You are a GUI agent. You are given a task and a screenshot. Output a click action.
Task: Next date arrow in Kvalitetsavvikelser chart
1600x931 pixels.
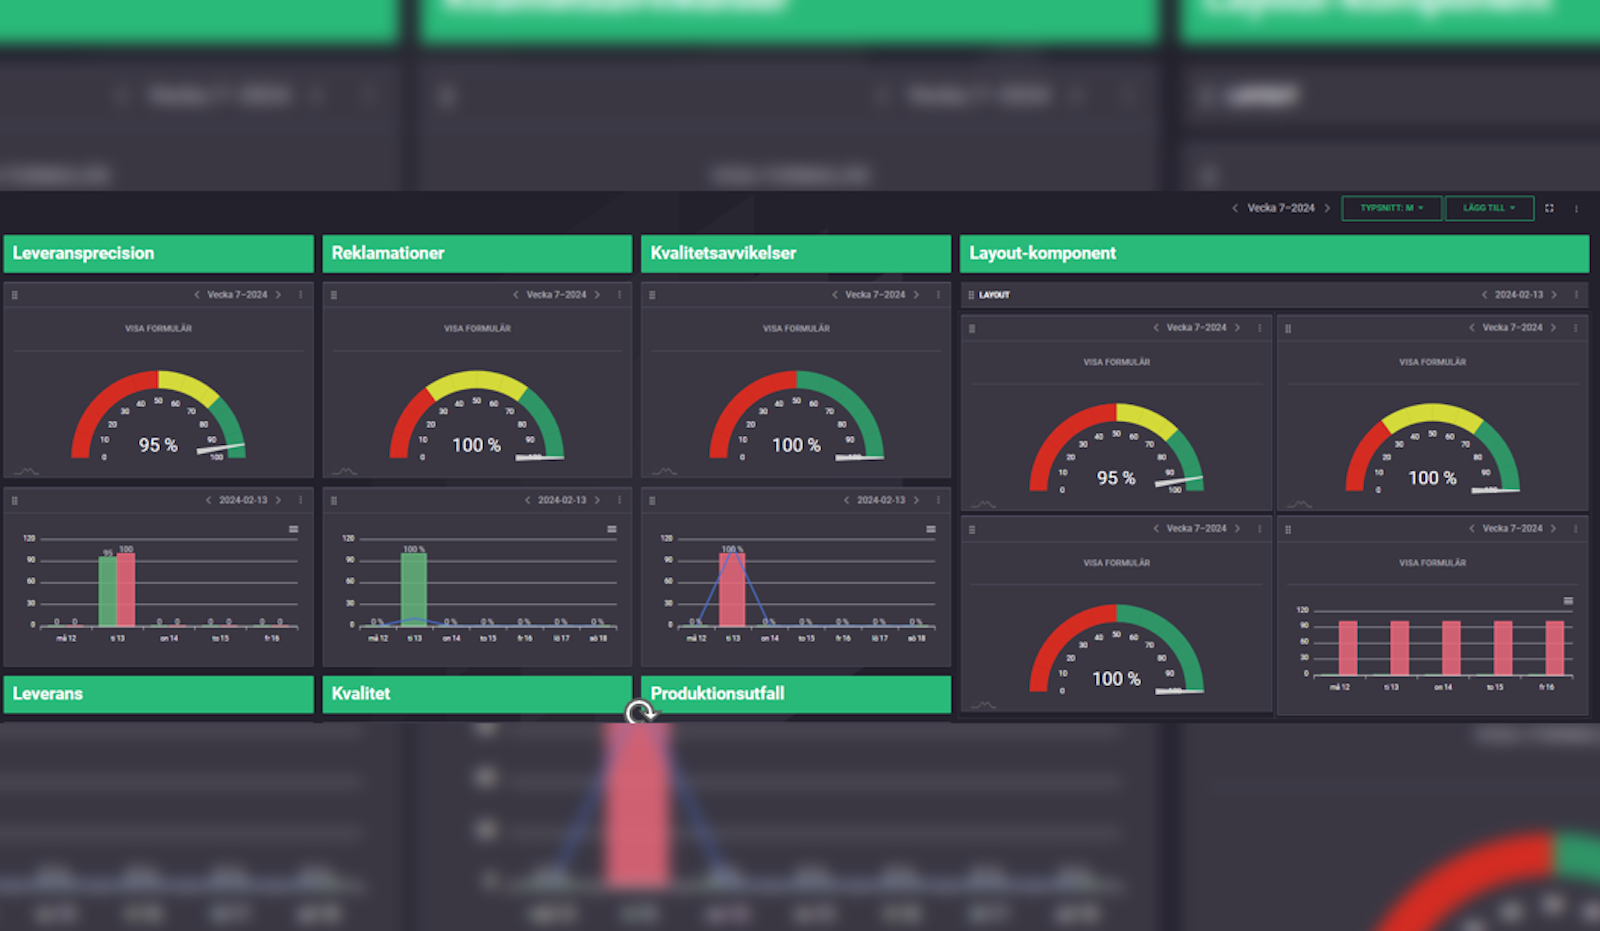pyautogui.click(x=916, y=500)
